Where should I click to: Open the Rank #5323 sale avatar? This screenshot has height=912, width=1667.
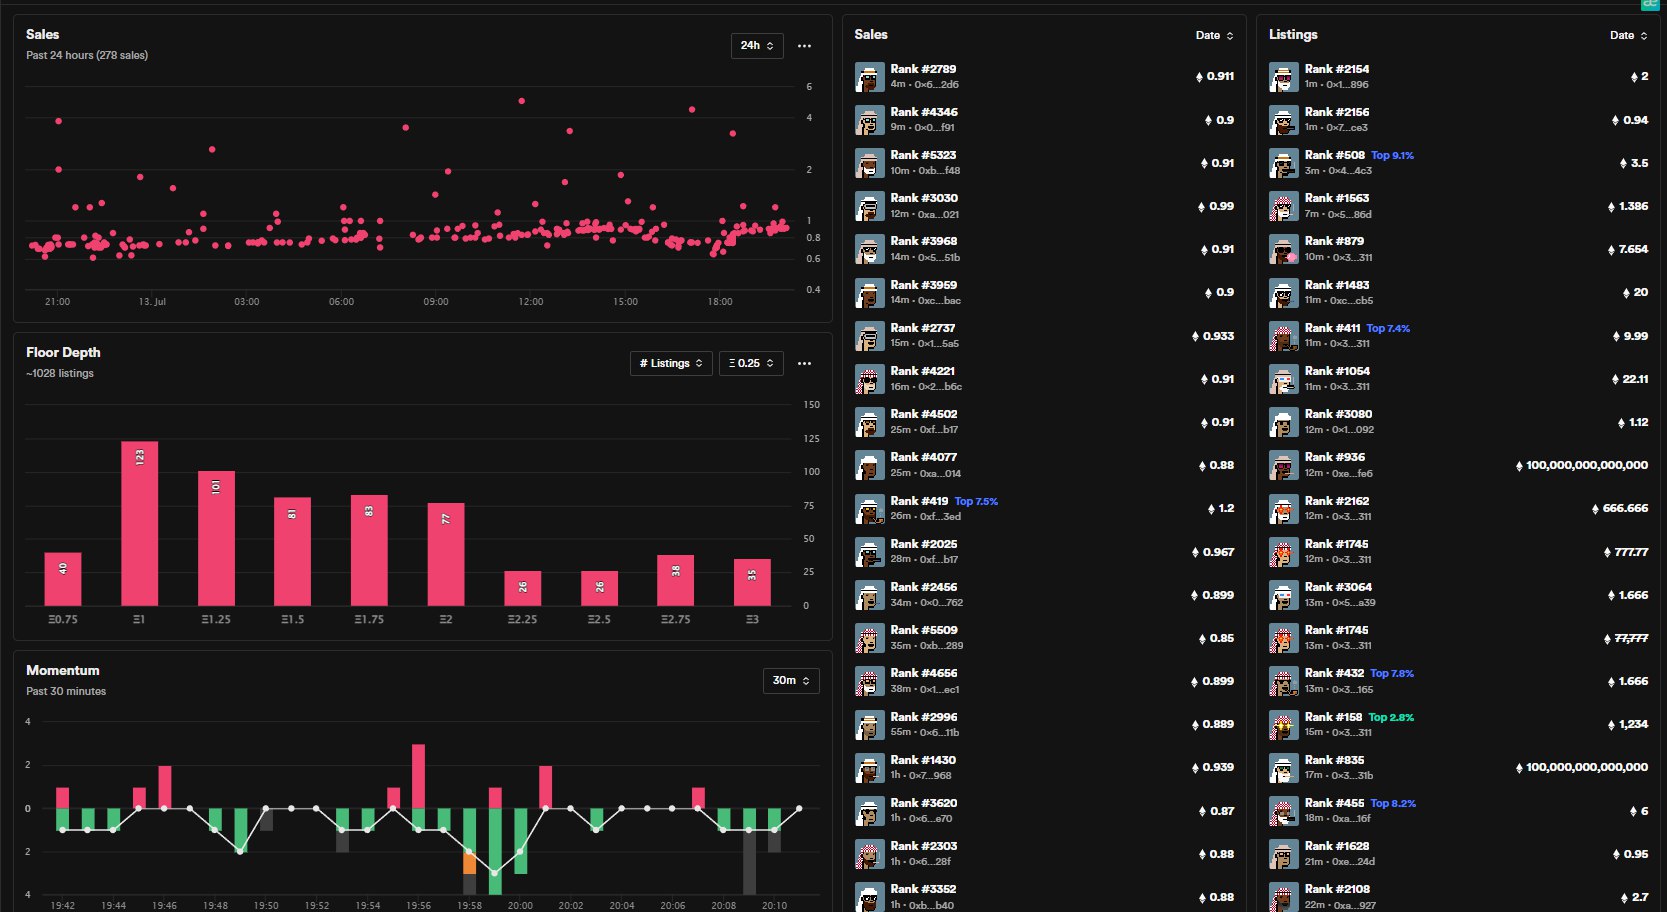pos(870,163)
